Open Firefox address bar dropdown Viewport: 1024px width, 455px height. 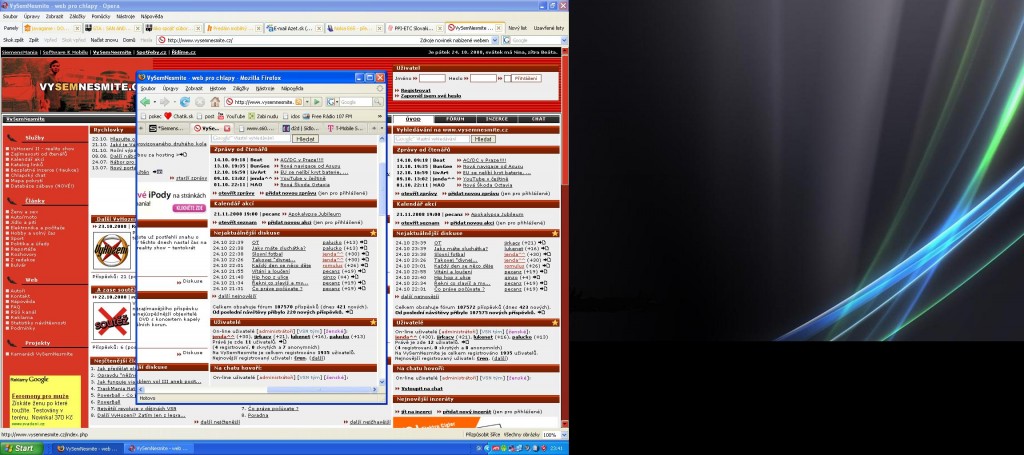307,102
